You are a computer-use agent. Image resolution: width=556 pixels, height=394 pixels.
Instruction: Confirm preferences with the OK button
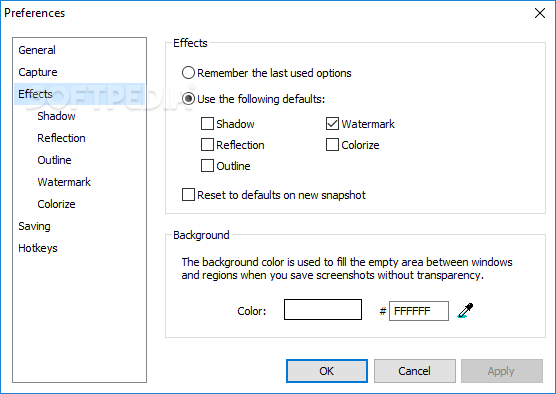tap(327, 371)
